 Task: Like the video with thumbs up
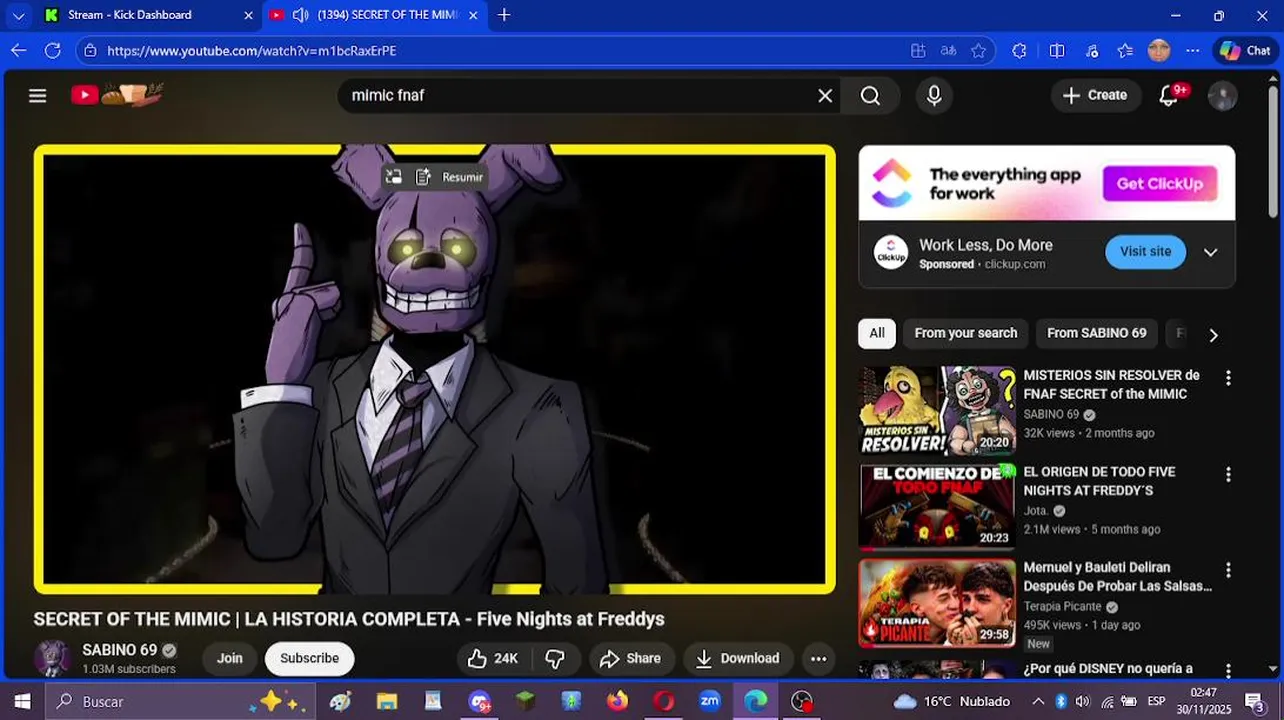[493, 658]
